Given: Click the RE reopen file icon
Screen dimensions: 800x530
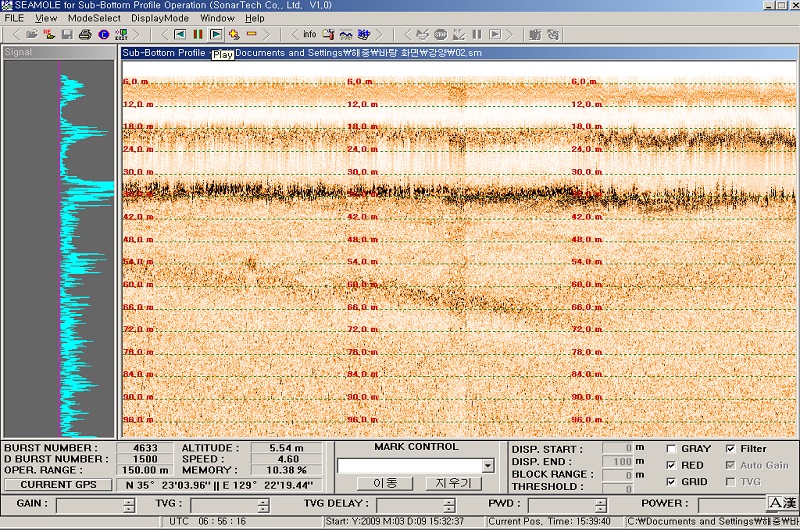Looking at the screenshot, I should pyautogui.click(x=49, y=34).
